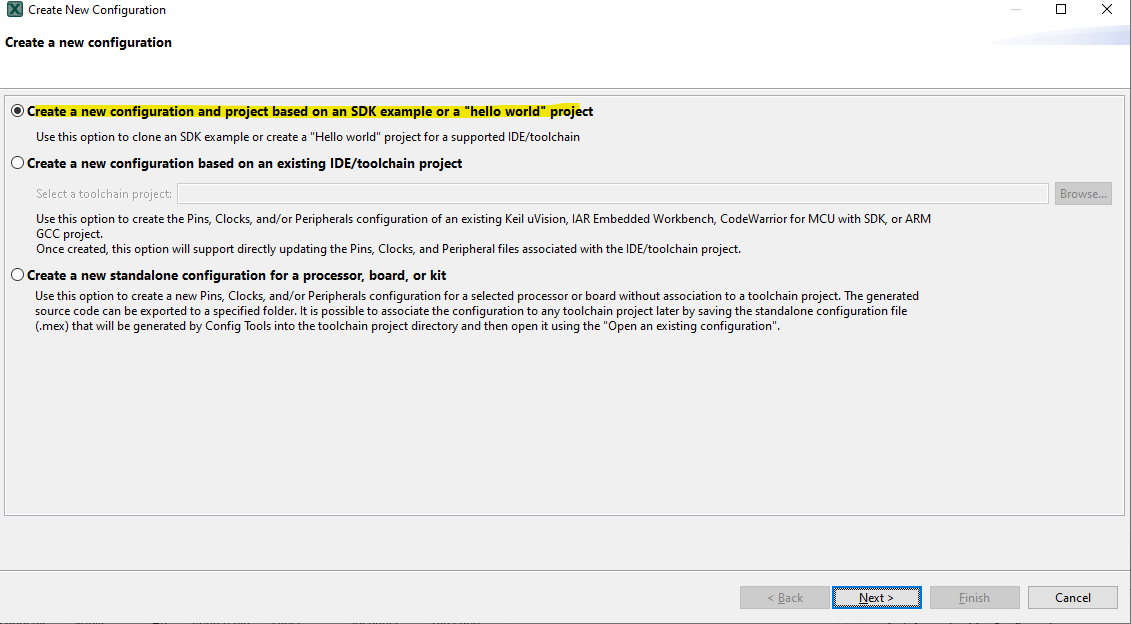1131x624 pixels.
Task: Click the blue banner graphic in the header
Action: coord(1065,37)
